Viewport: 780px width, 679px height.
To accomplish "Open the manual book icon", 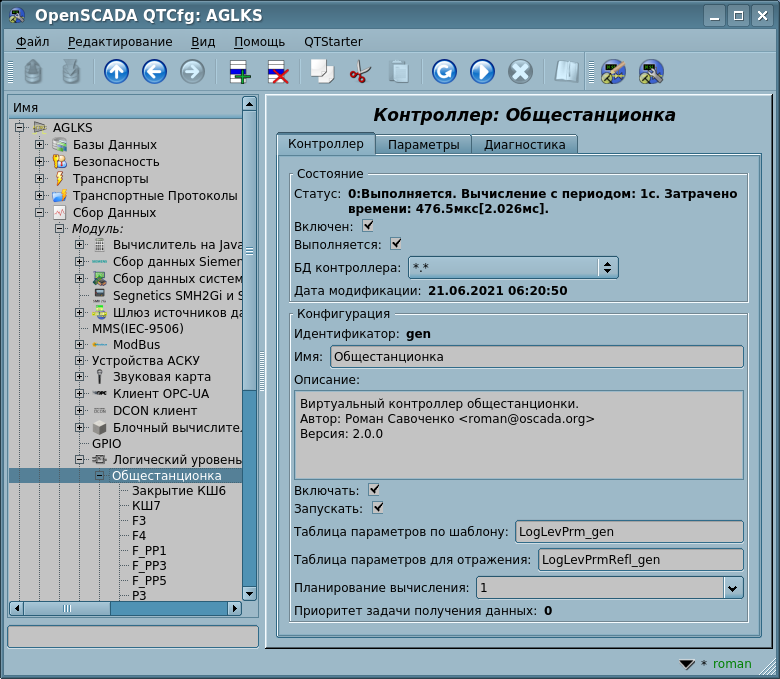I will (566, 72).
